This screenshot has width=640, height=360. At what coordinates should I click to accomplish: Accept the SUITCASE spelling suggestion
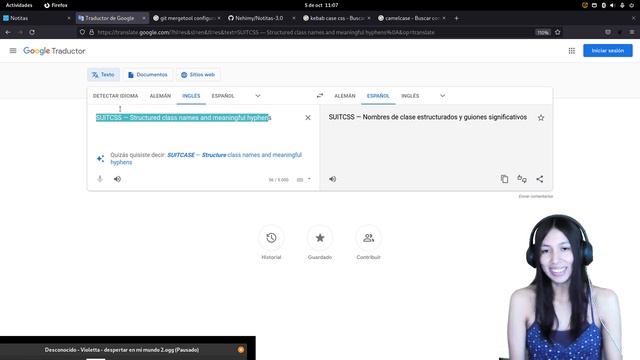[x=206, y=158]
